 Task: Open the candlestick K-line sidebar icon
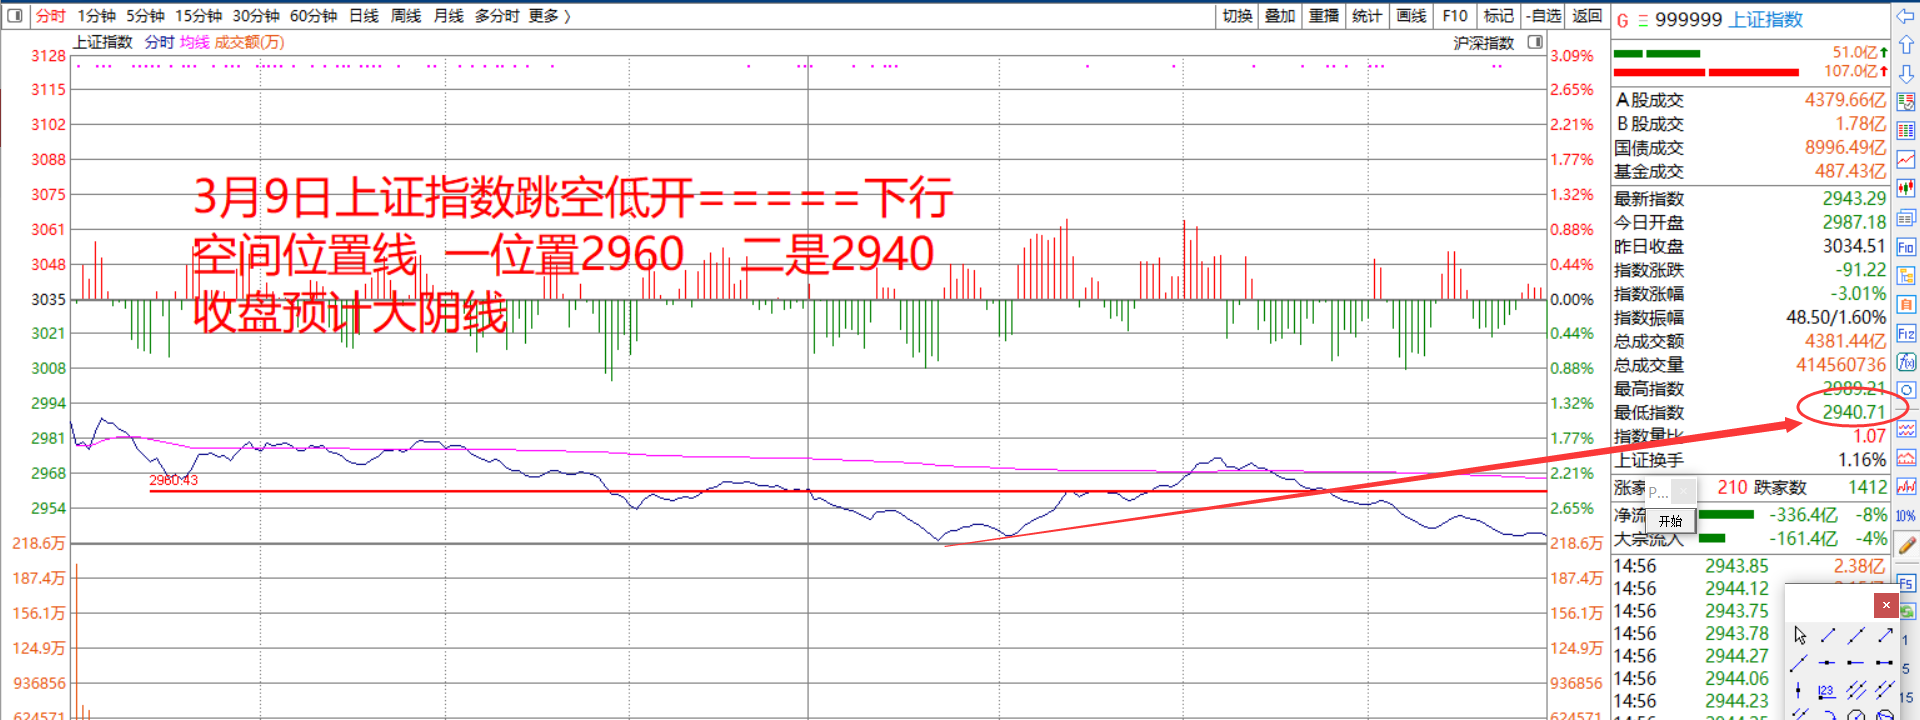[x=1906, y=188]
